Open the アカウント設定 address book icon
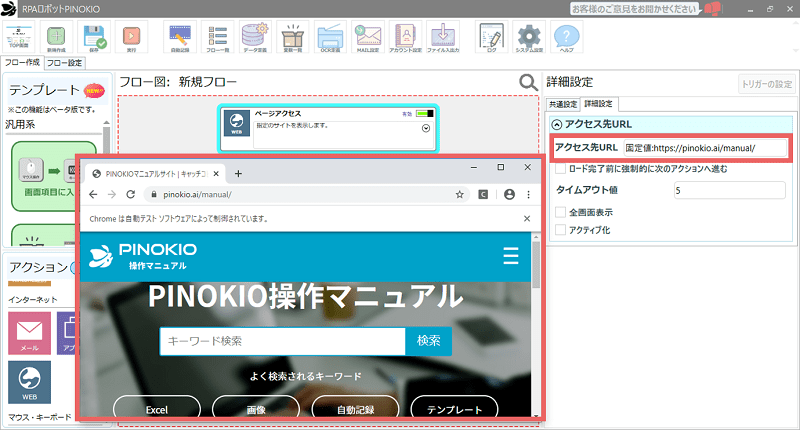Image resolution: width=800 pixels, height=430 pixels. coord(406,37)
